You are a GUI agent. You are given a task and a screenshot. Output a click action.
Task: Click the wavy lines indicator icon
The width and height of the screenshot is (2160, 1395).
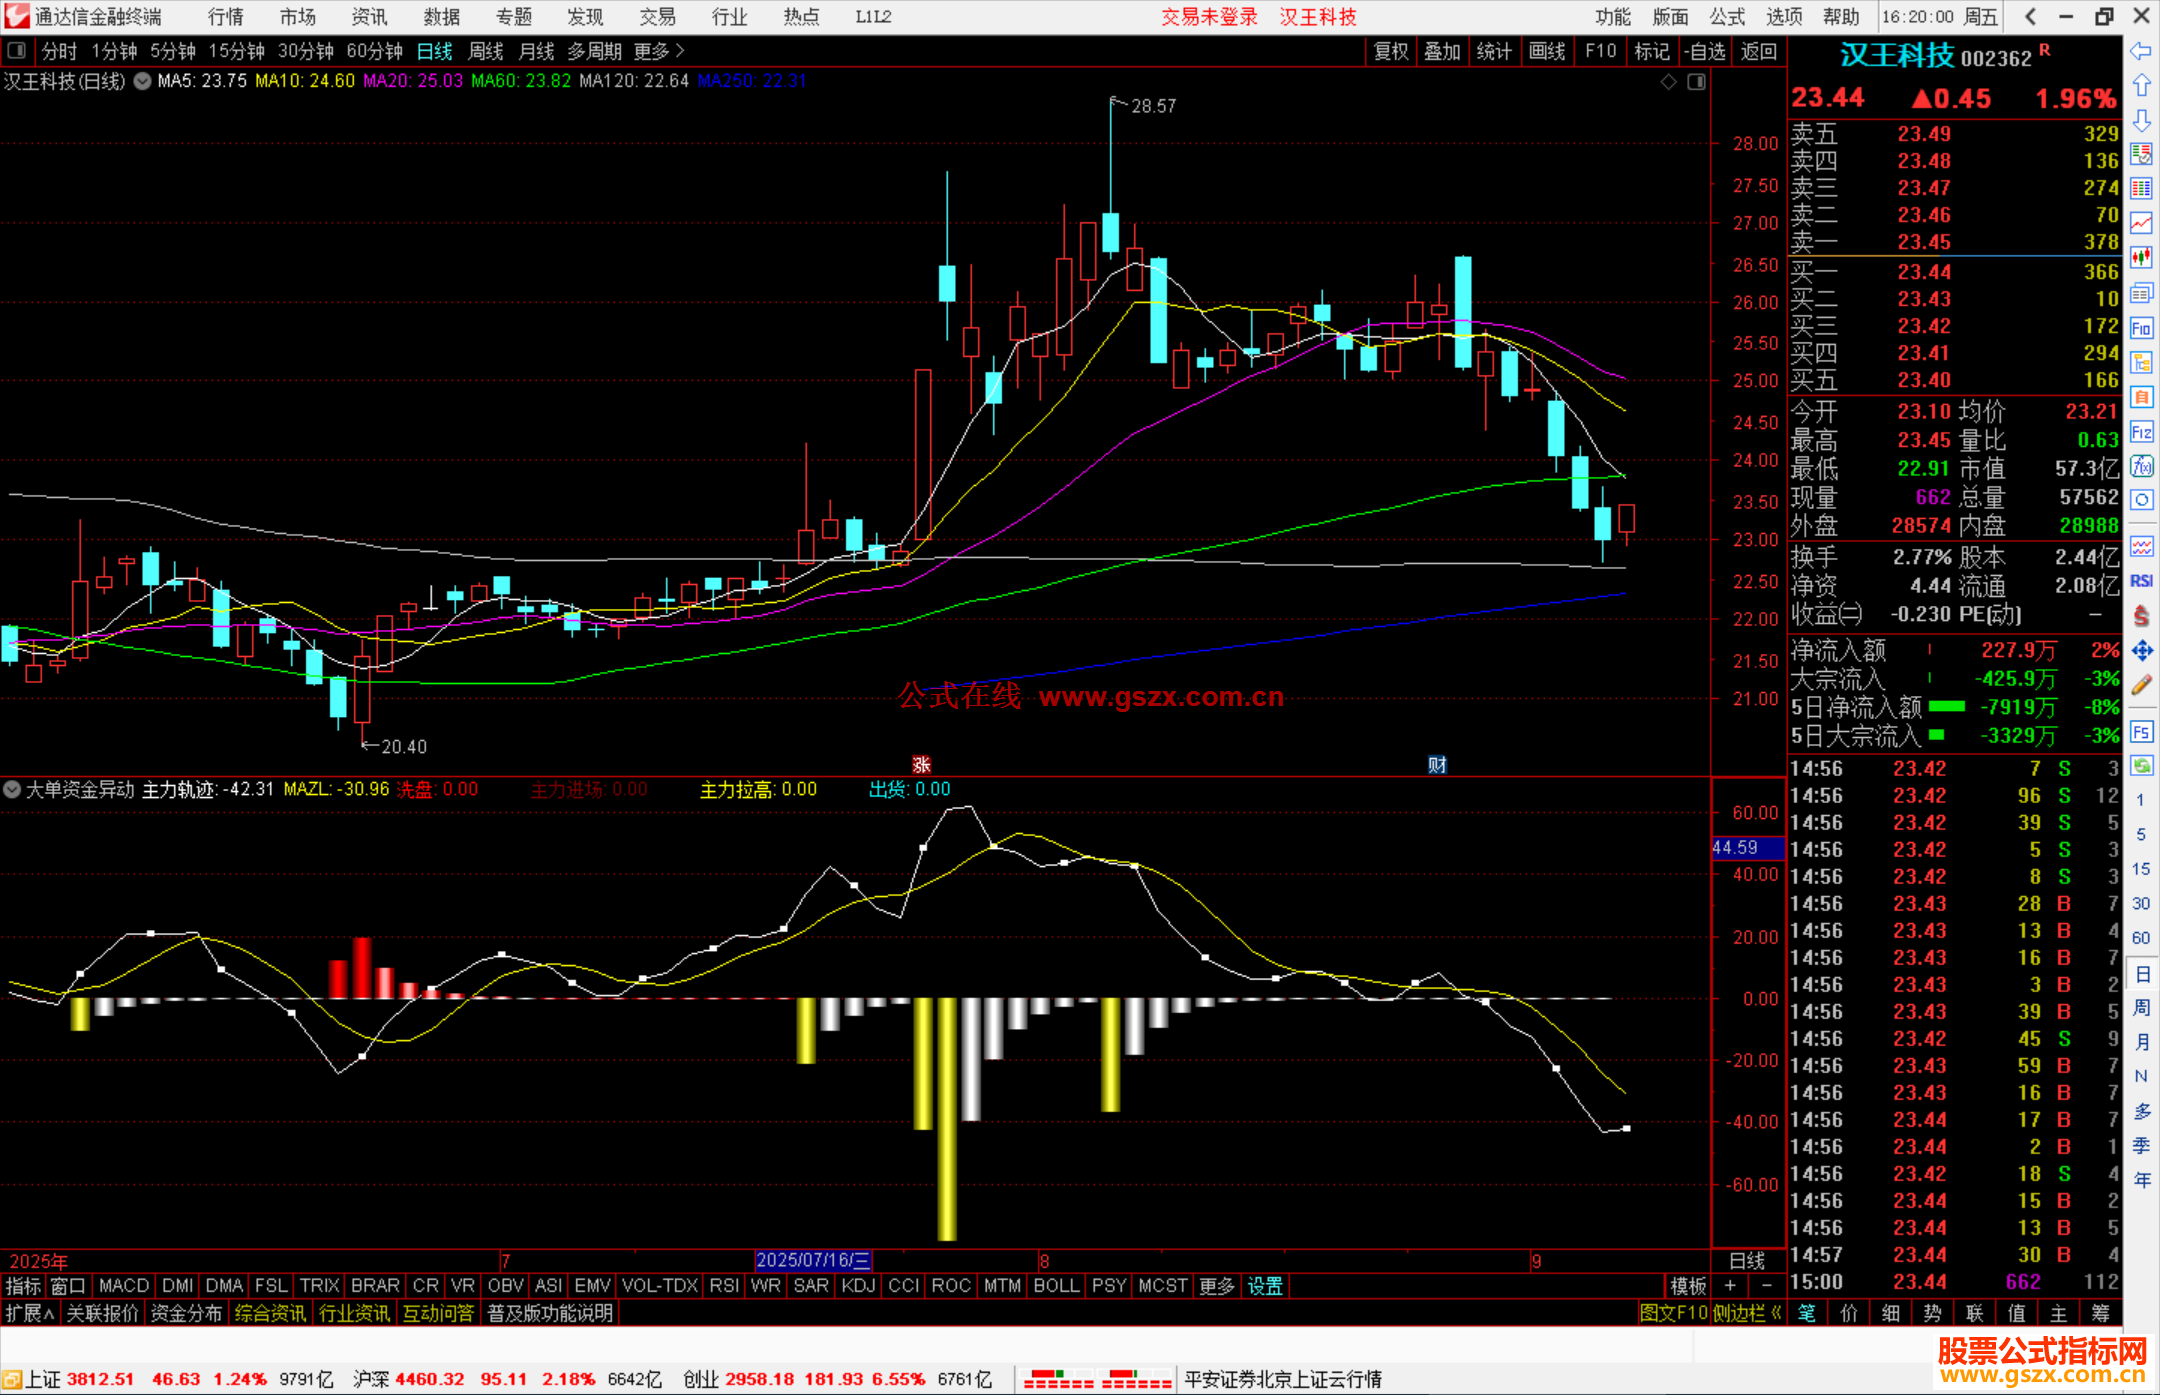click(2141, 546)
